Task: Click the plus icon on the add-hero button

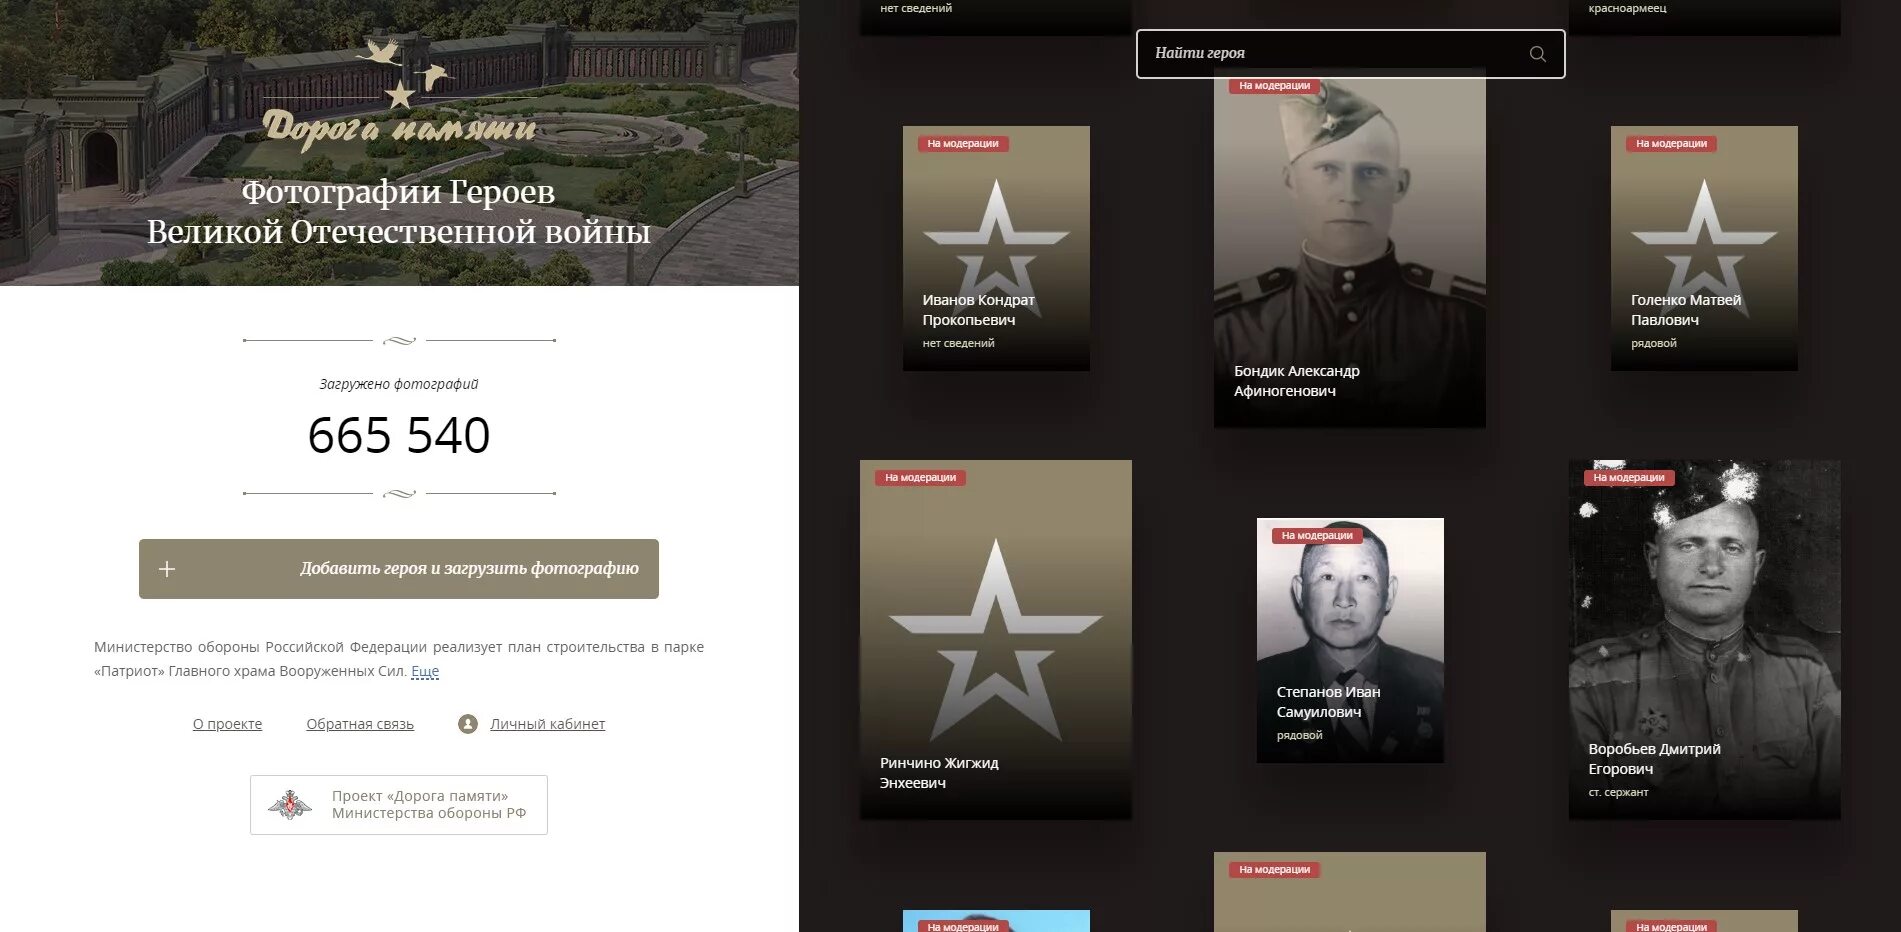Action: [x=167, y=569]
